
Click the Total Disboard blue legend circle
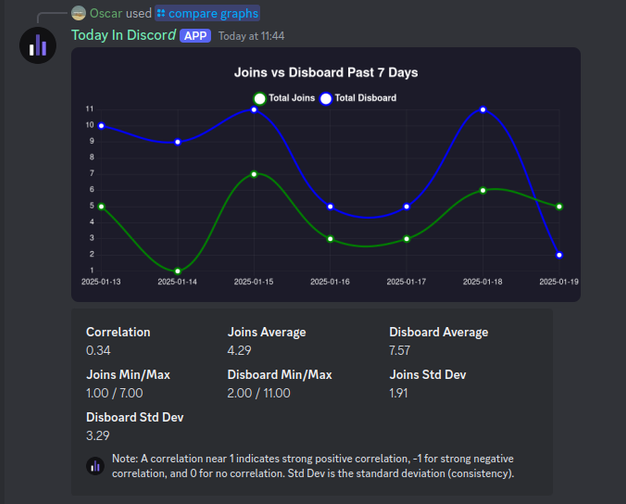tap(326, 98)
